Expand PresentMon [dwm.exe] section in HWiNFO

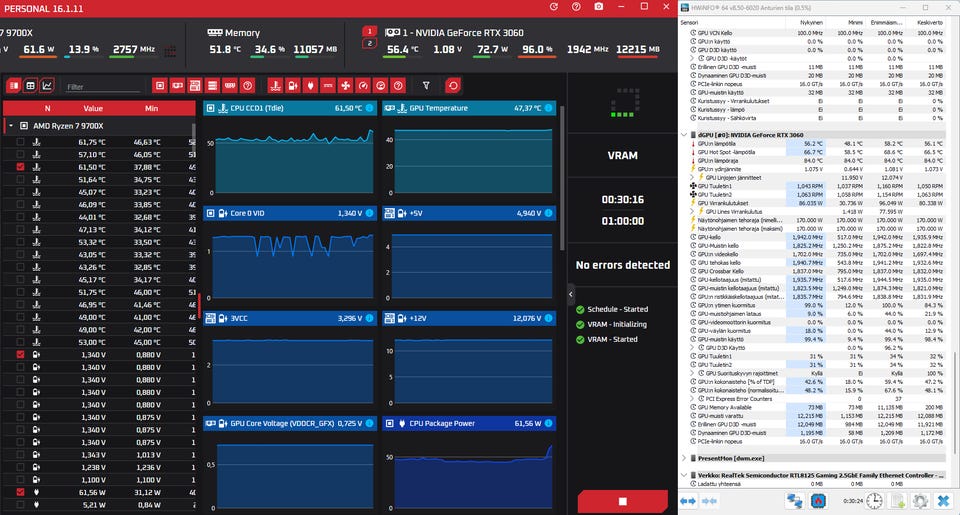(684, 458)
